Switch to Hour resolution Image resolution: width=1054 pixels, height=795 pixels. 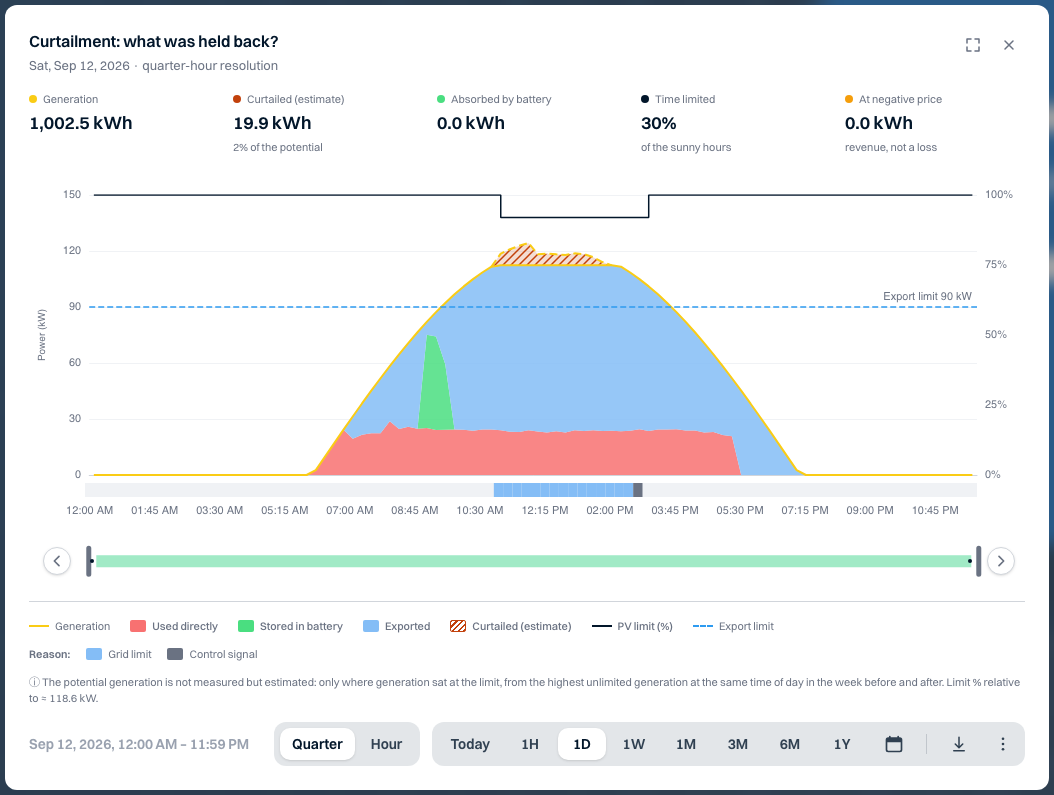[387, 744]
